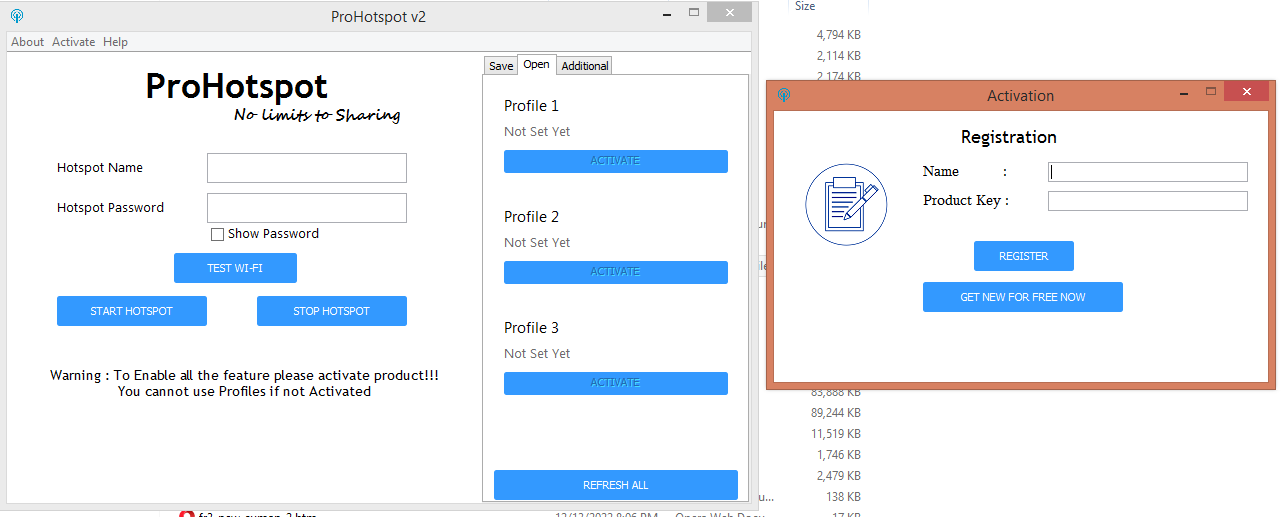The image size is (1281, 517).
Task: Click the '2,479 KB' size value
Action: (x=838, y=476)
